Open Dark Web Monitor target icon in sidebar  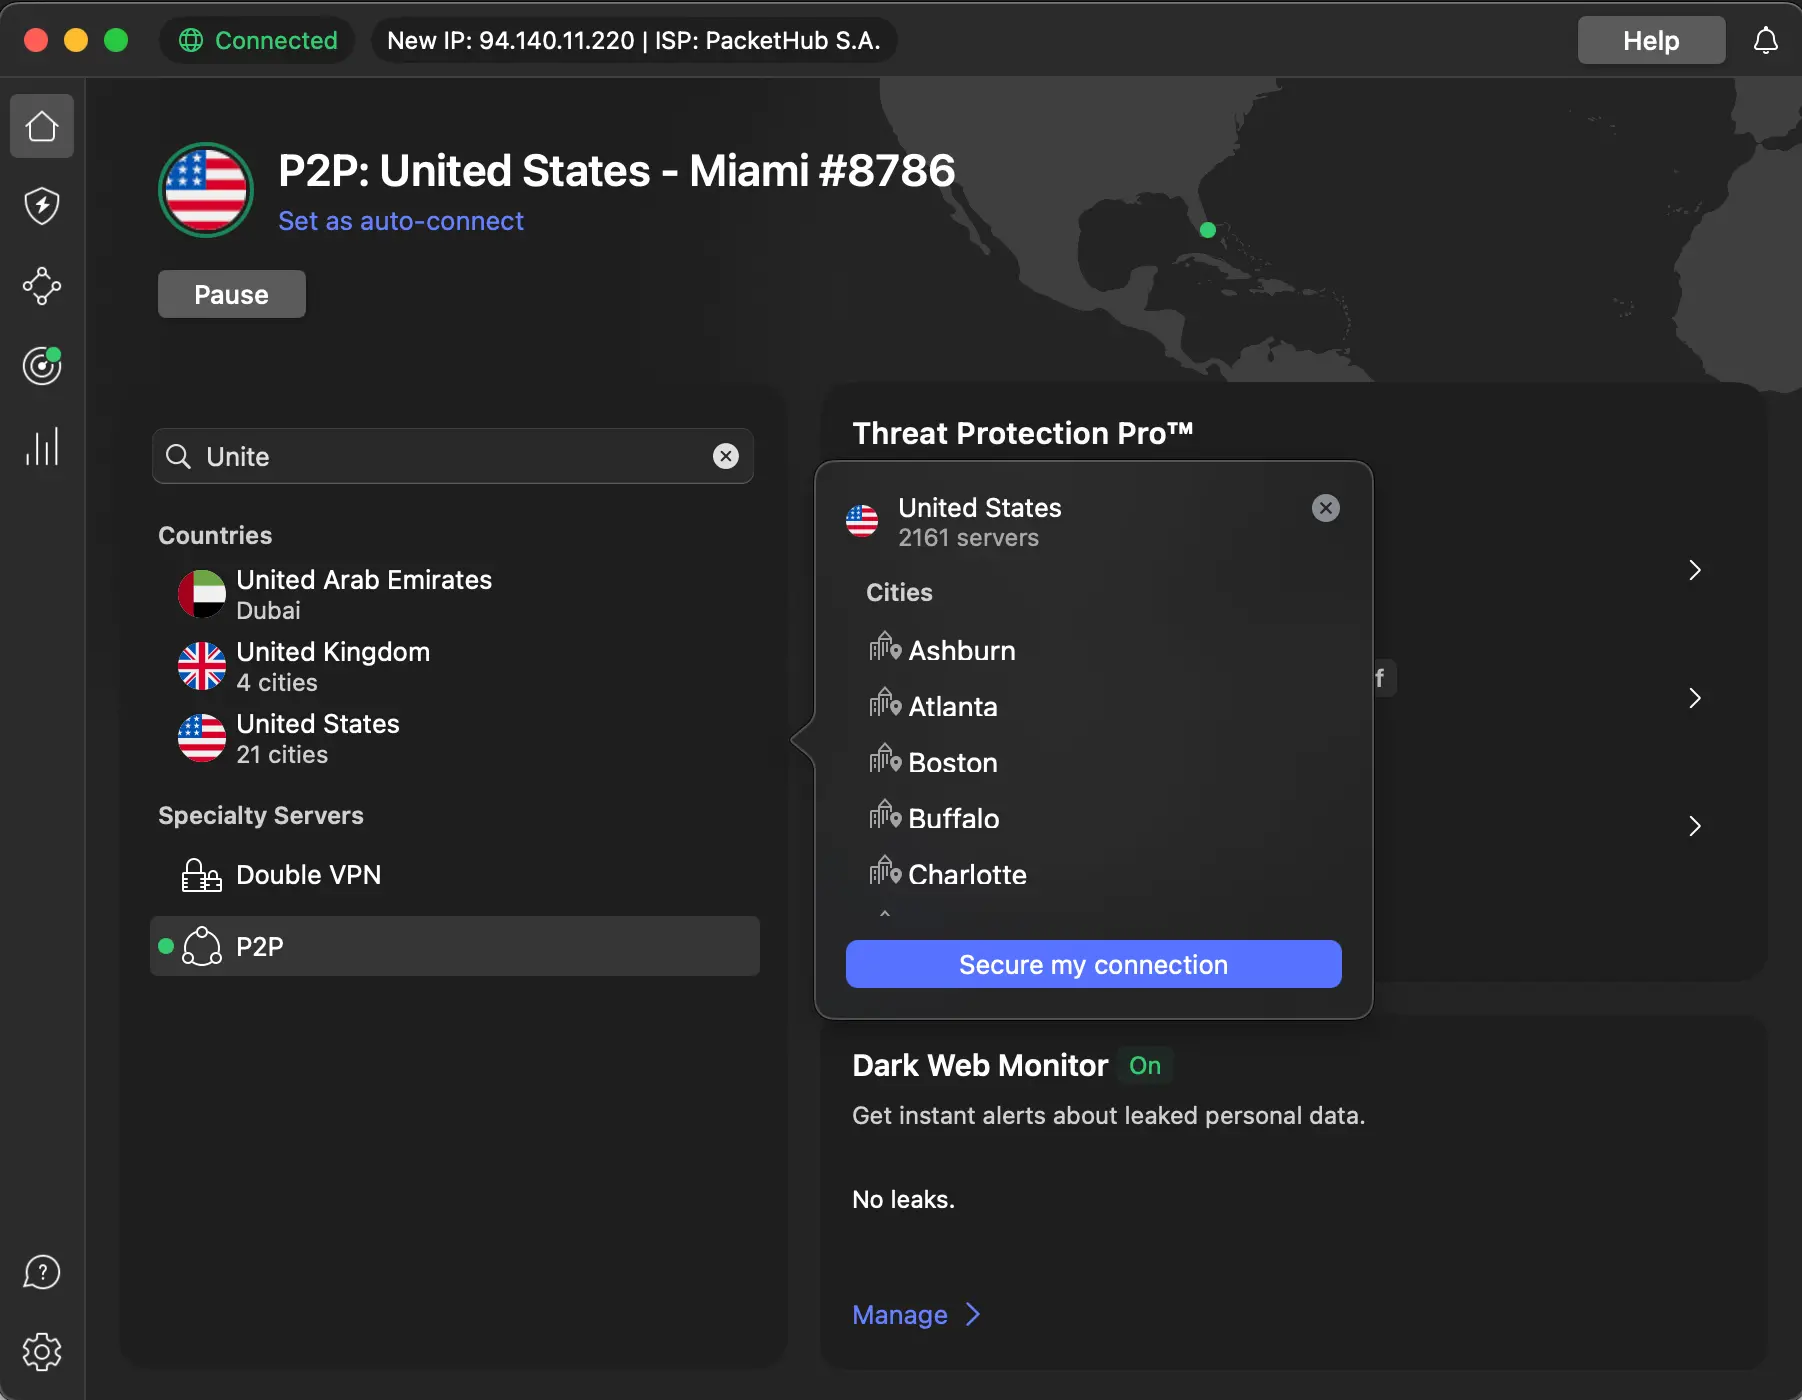tap(42, 366)
